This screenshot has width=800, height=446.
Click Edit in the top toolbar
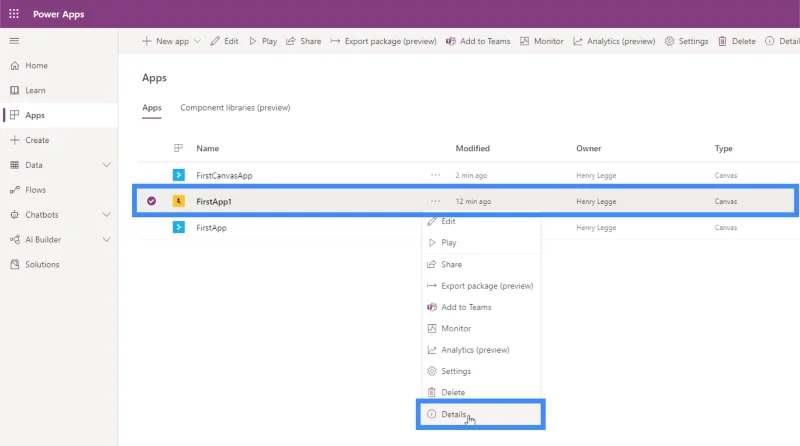click(x=224, y=41)
